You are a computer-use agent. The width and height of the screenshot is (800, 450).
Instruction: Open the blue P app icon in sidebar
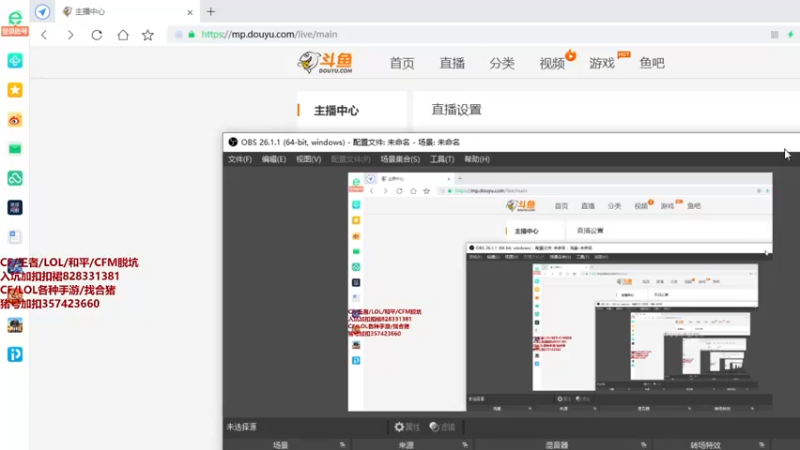click(15, 354)
